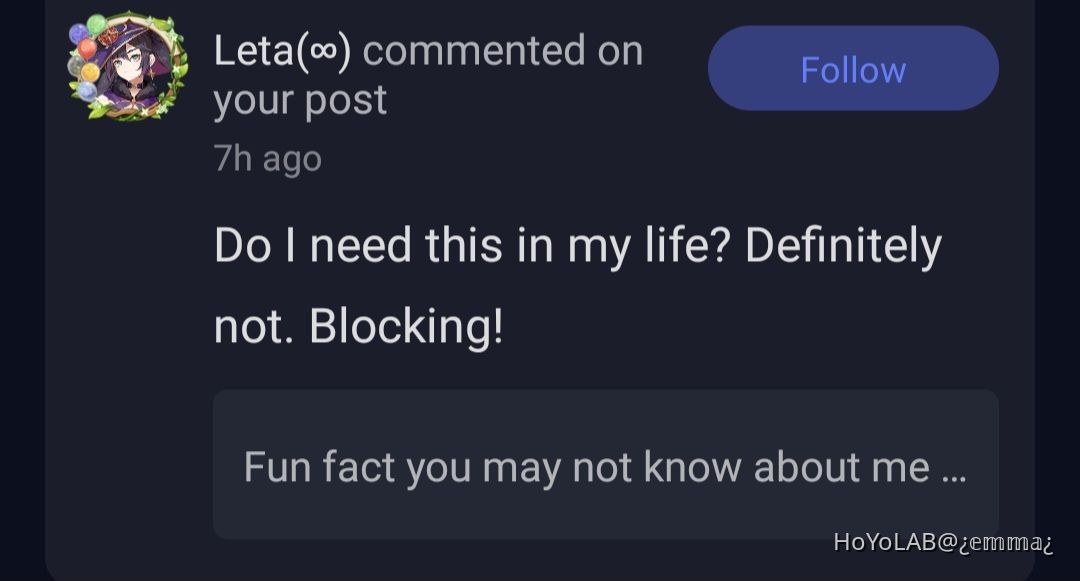Follow the user Leta(∞)
This screenshot has width=1080, height=581.
pos(853,68)
